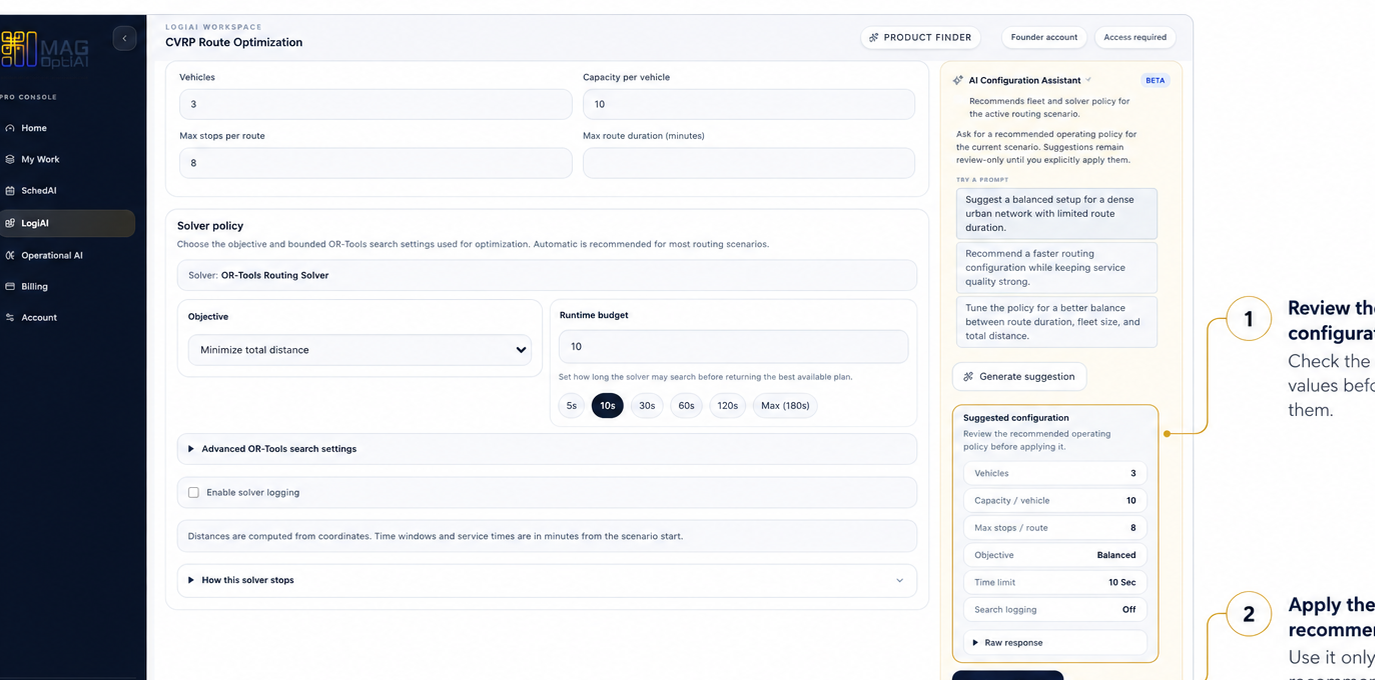This screenshot has width=1375, height=680.
Task: Open the Product Finder button
Action: [x=920, y=37]
